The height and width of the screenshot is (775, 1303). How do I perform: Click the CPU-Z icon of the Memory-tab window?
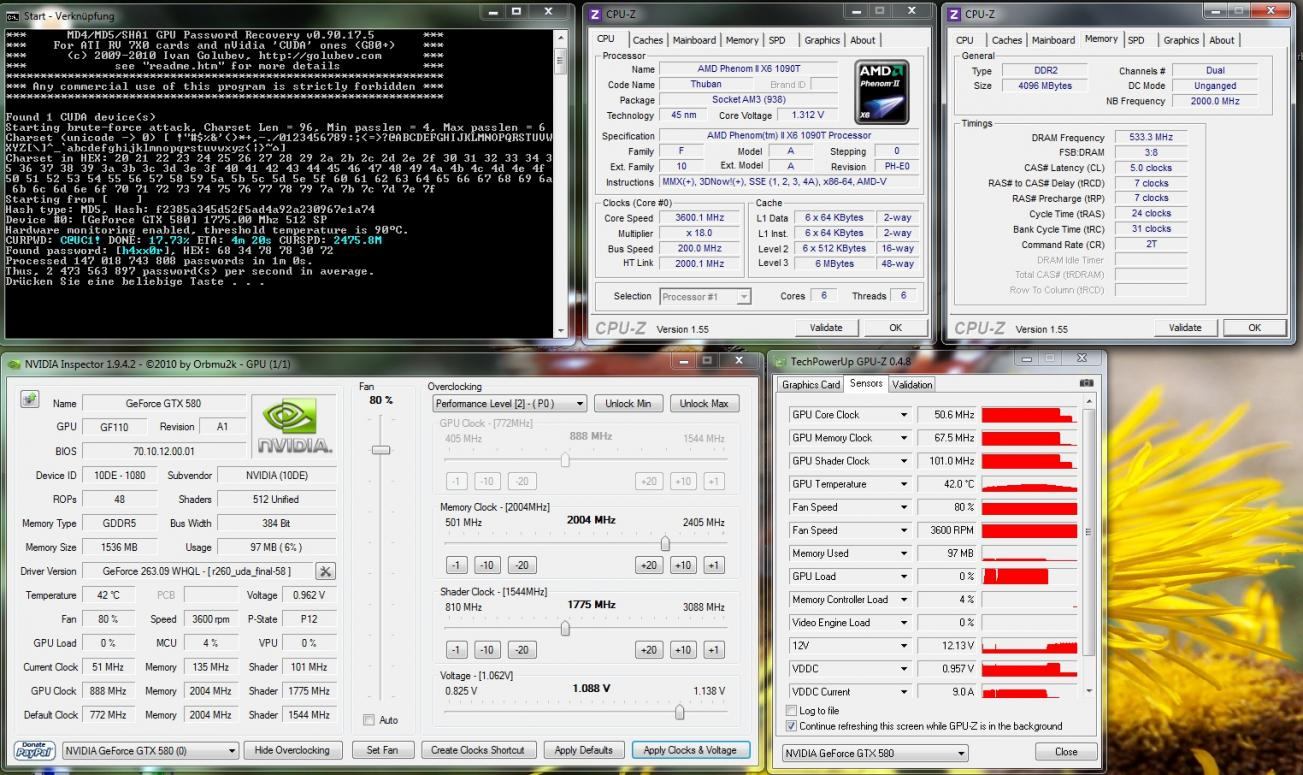pyautogui.click(x=954, y=14)
